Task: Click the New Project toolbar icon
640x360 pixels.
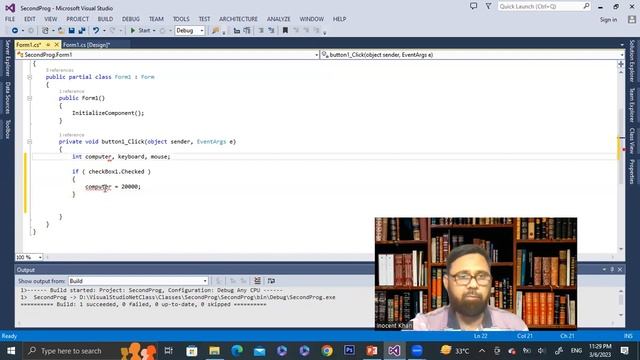Action: (x=45, y=31)
